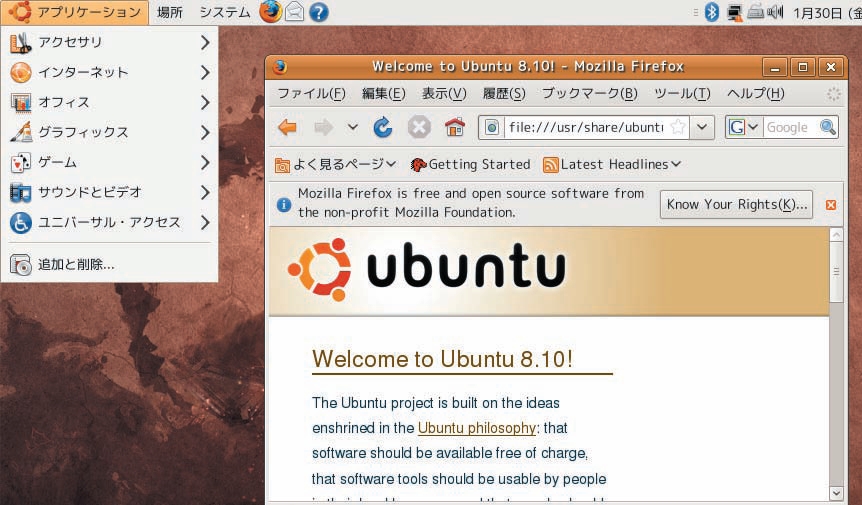Launch the mail client from top panel

pyautogui.click(x=295, y=12)
